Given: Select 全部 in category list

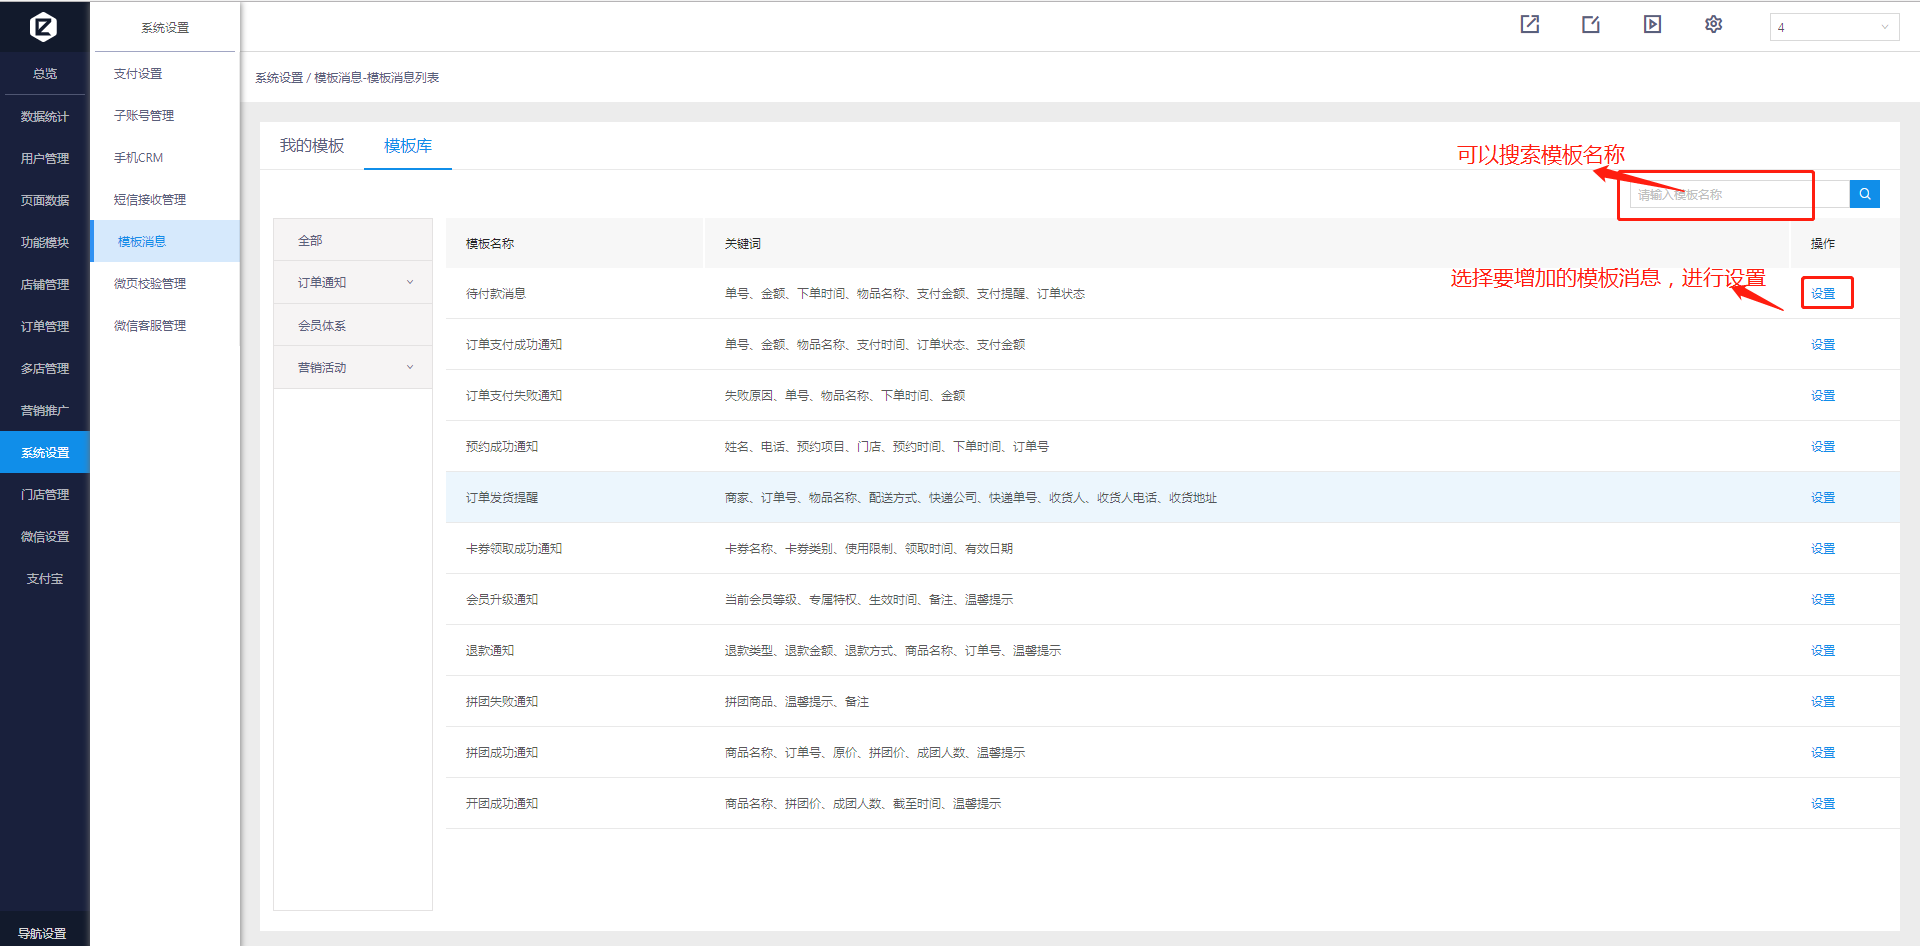Looking at the screenshot, I should click(x=310, y=241).
